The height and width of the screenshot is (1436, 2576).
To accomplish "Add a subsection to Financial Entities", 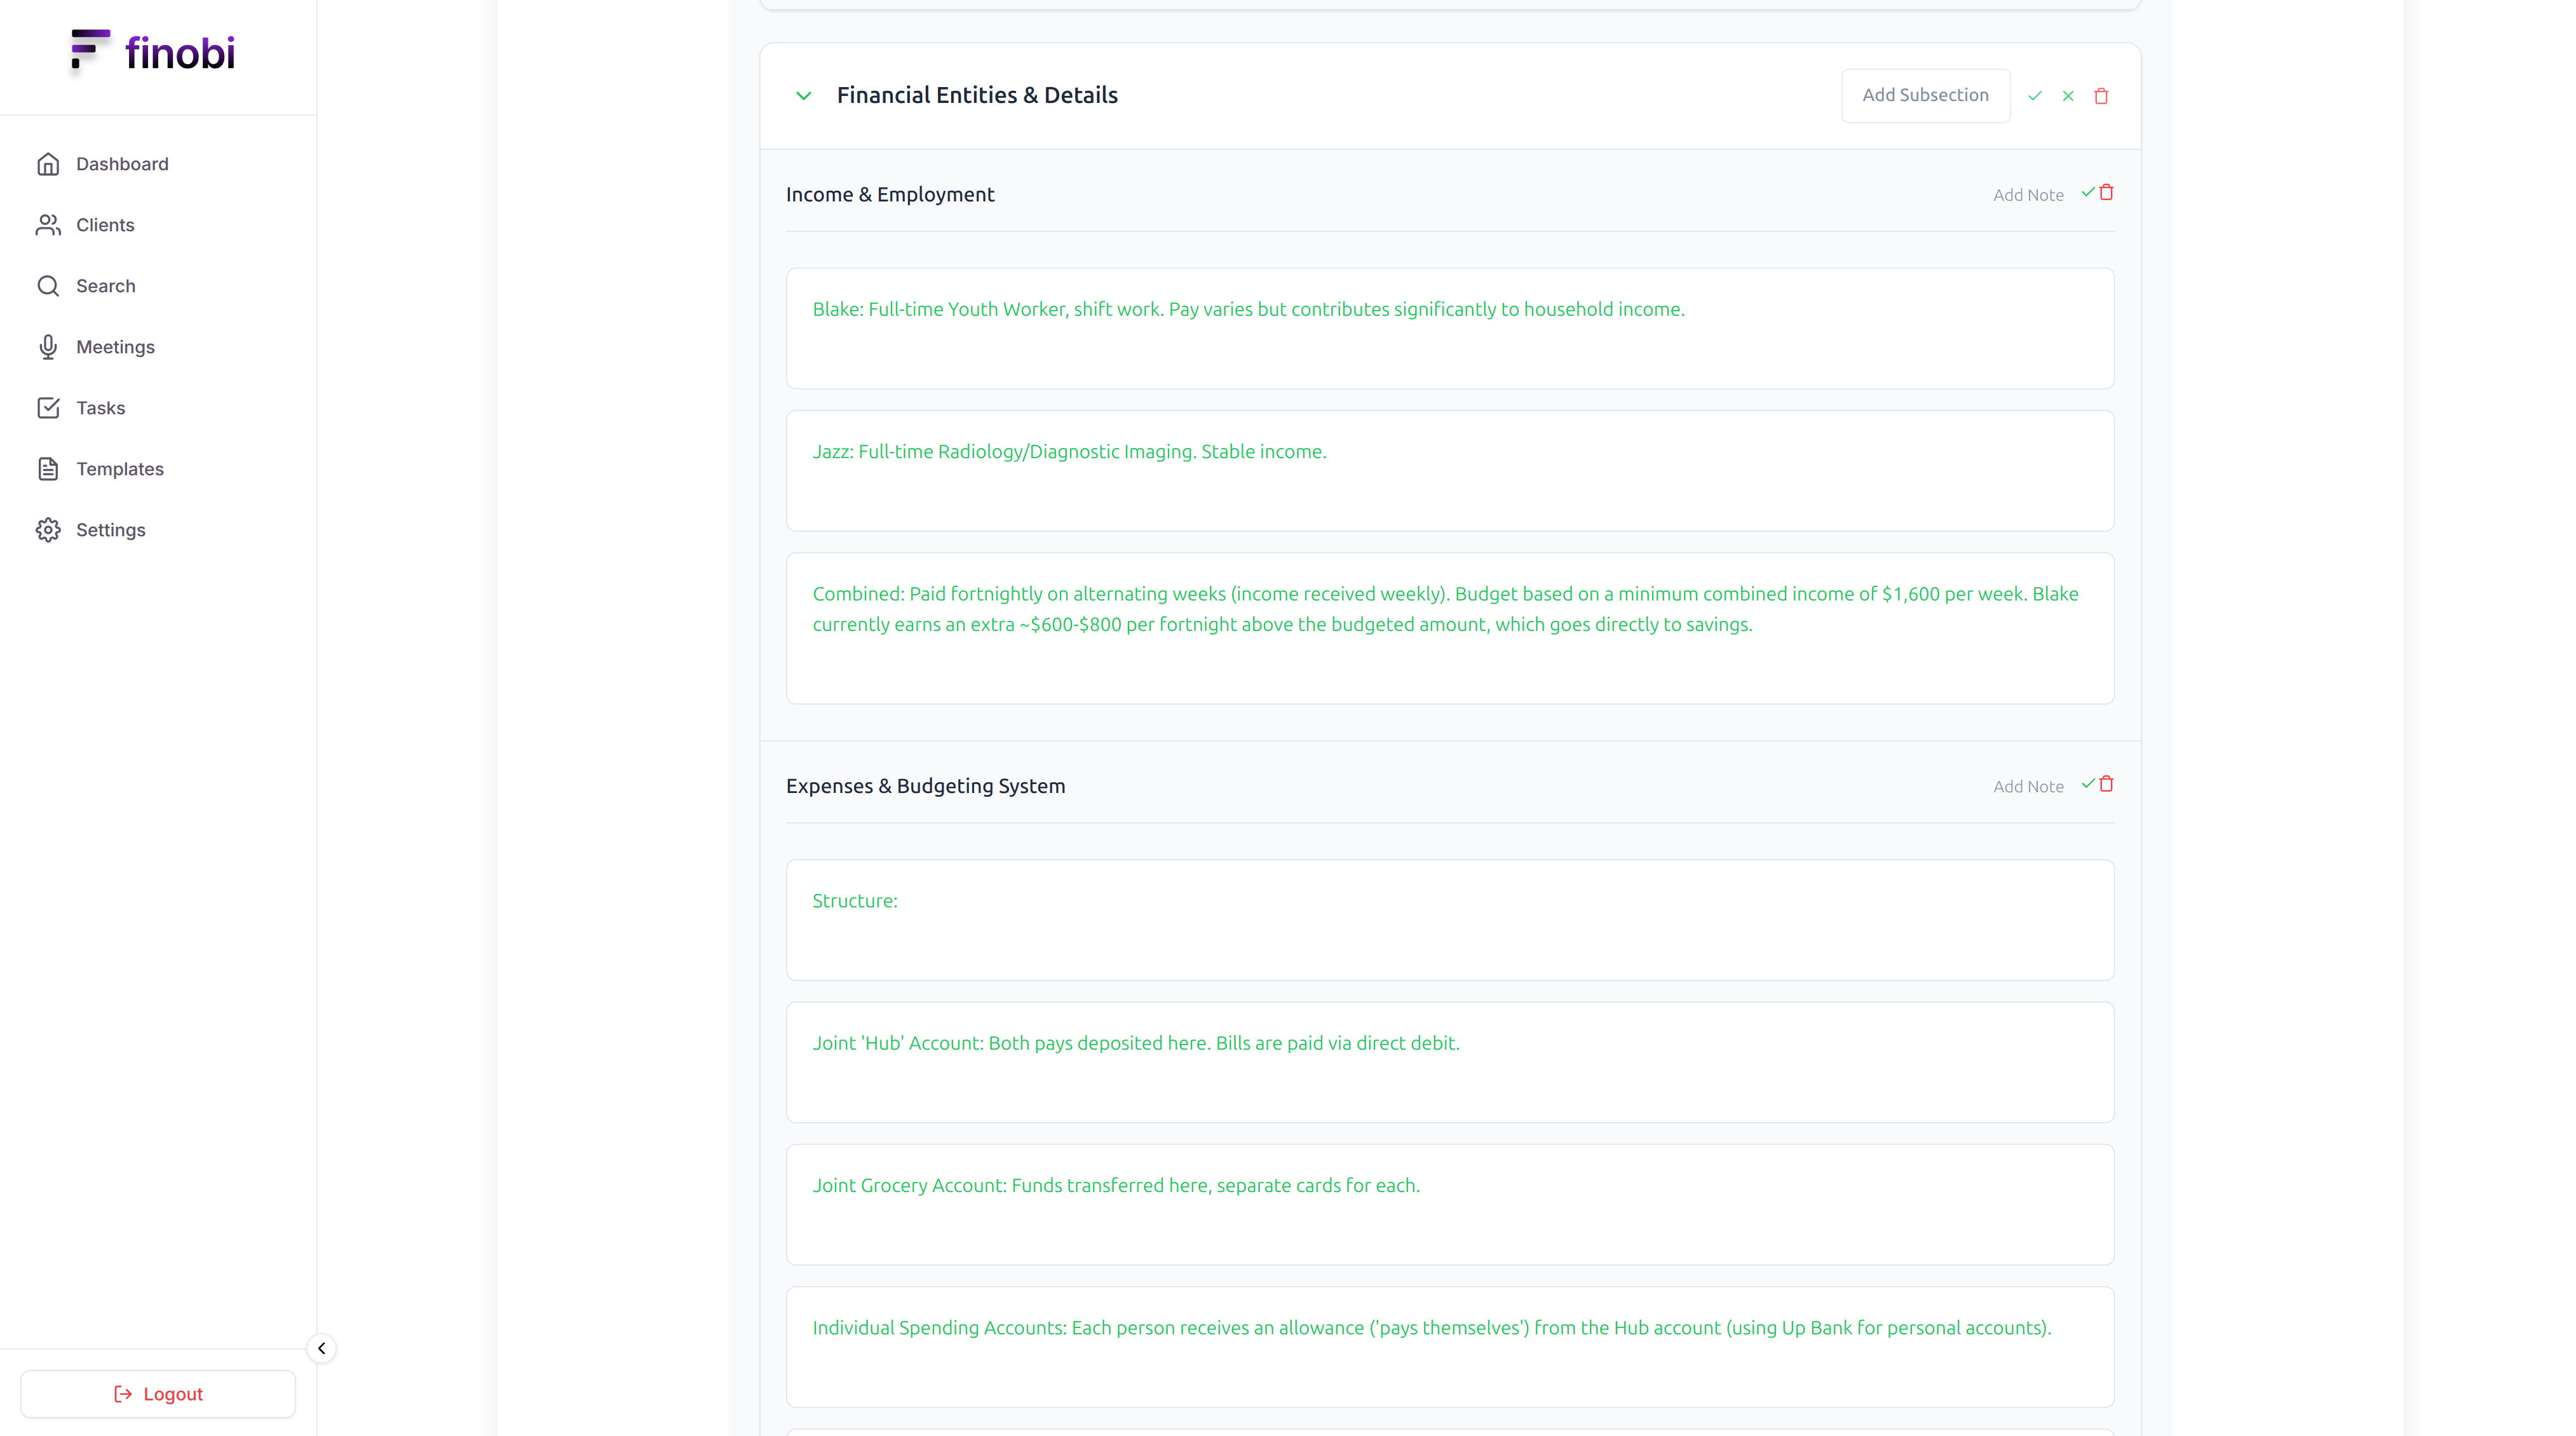I will click(1925, 95).
